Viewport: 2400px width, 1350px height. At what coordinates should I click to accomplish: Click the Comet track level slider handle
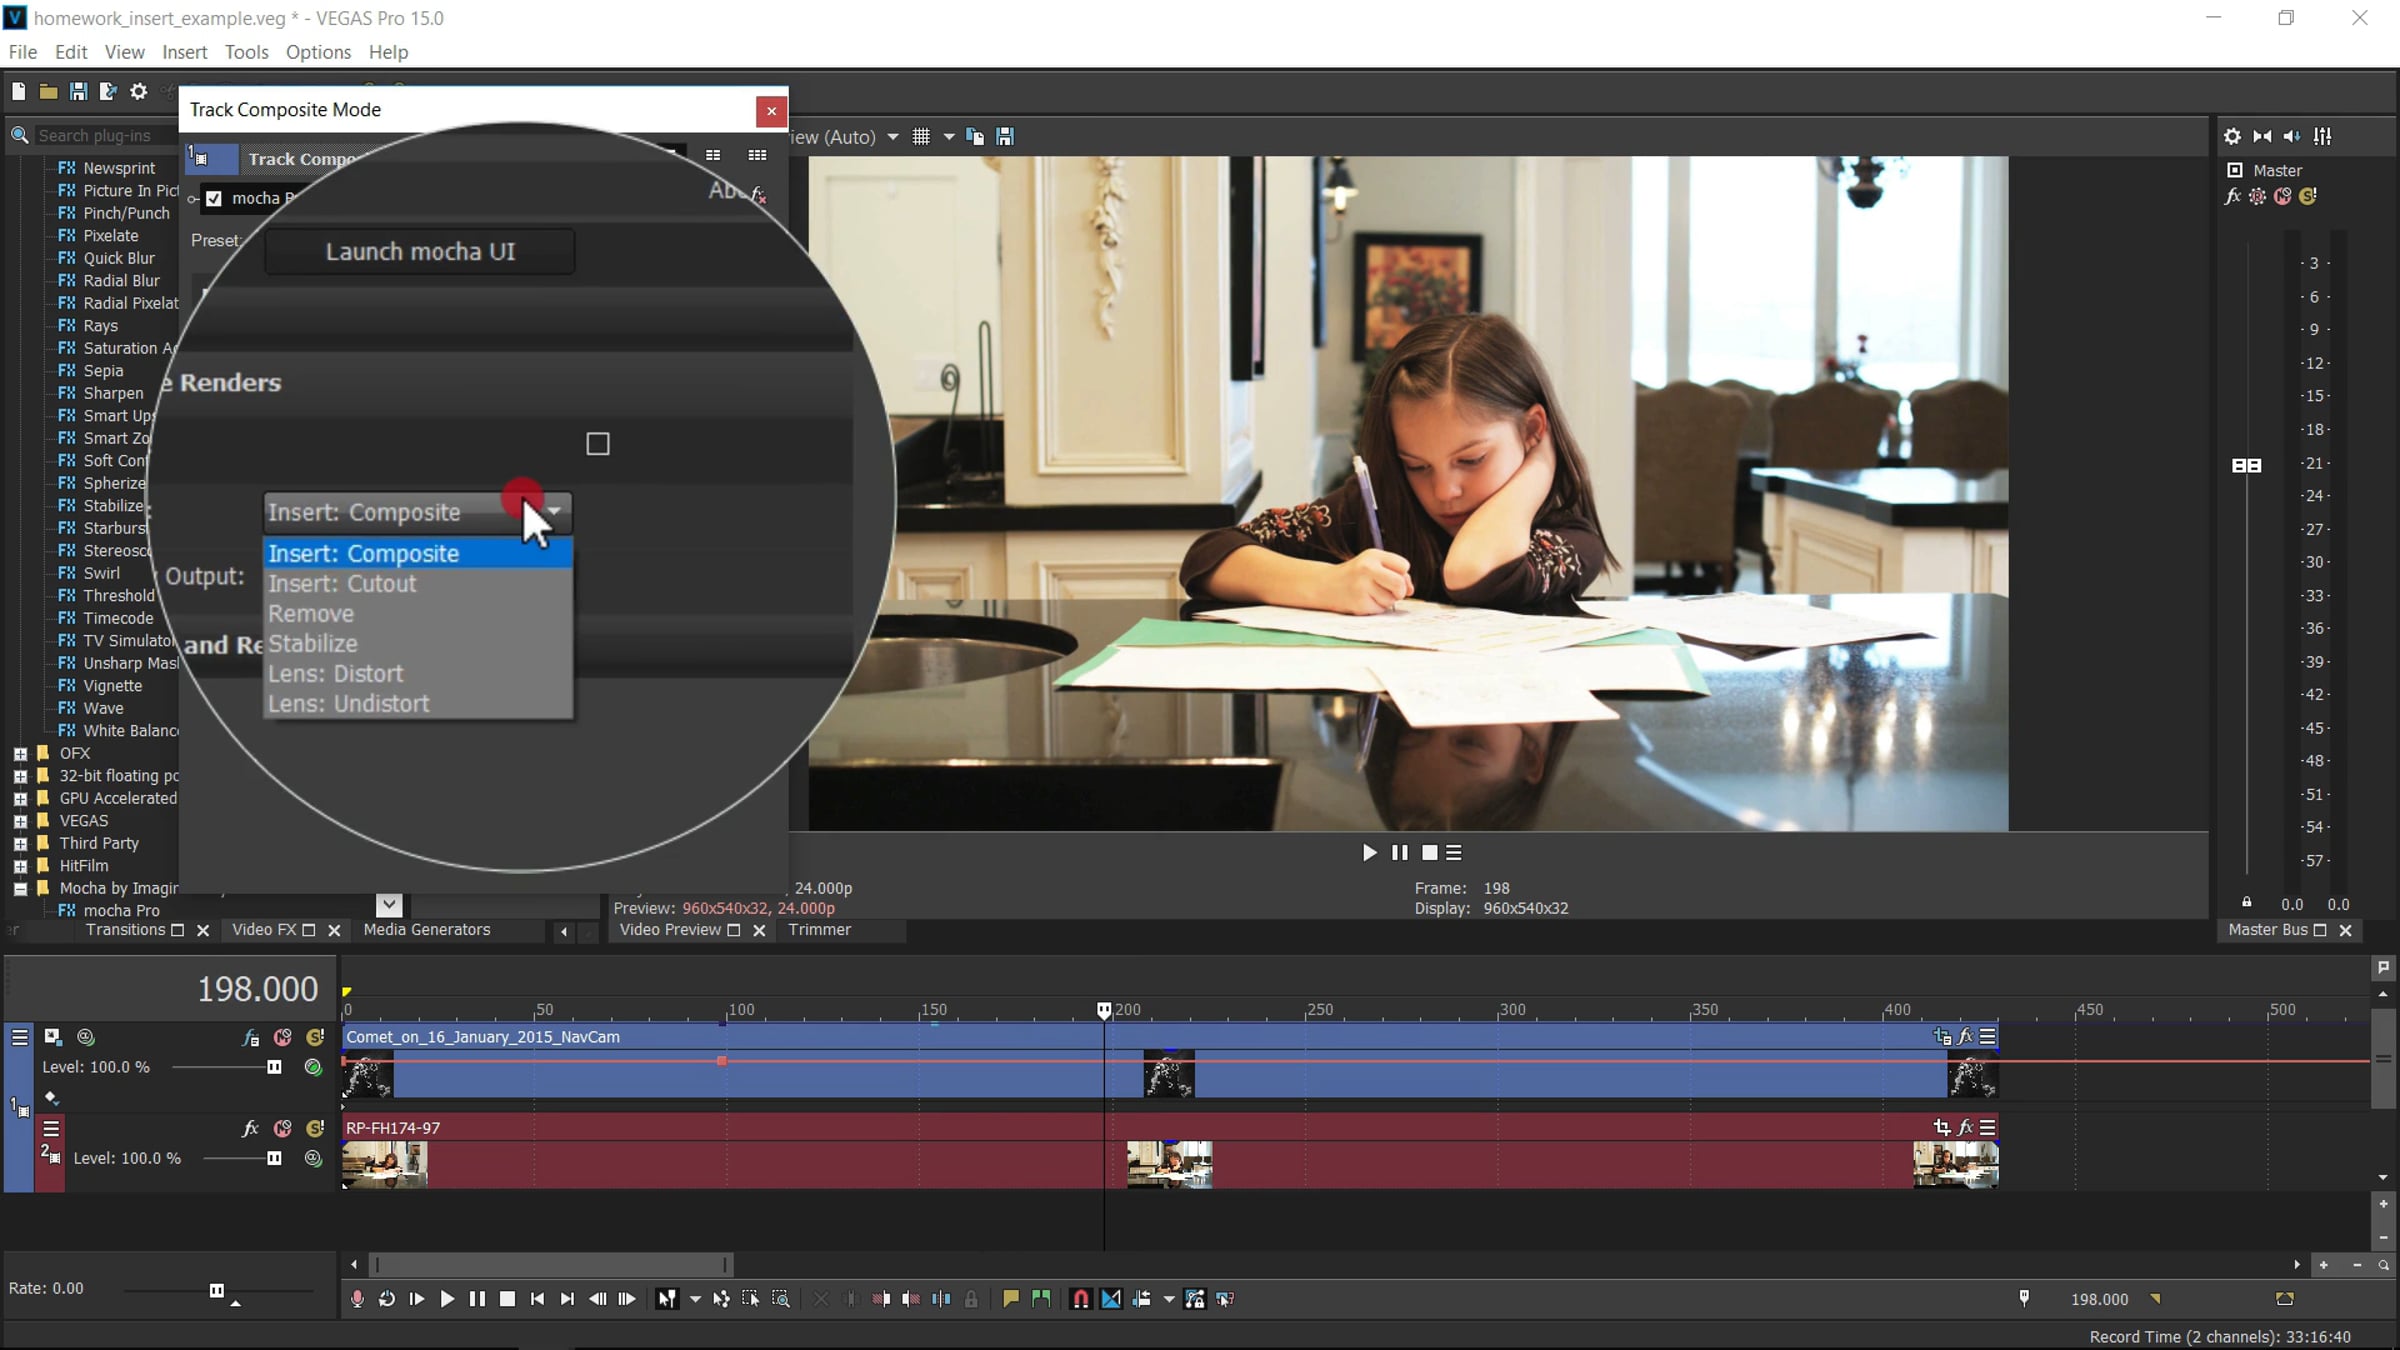274,1067
